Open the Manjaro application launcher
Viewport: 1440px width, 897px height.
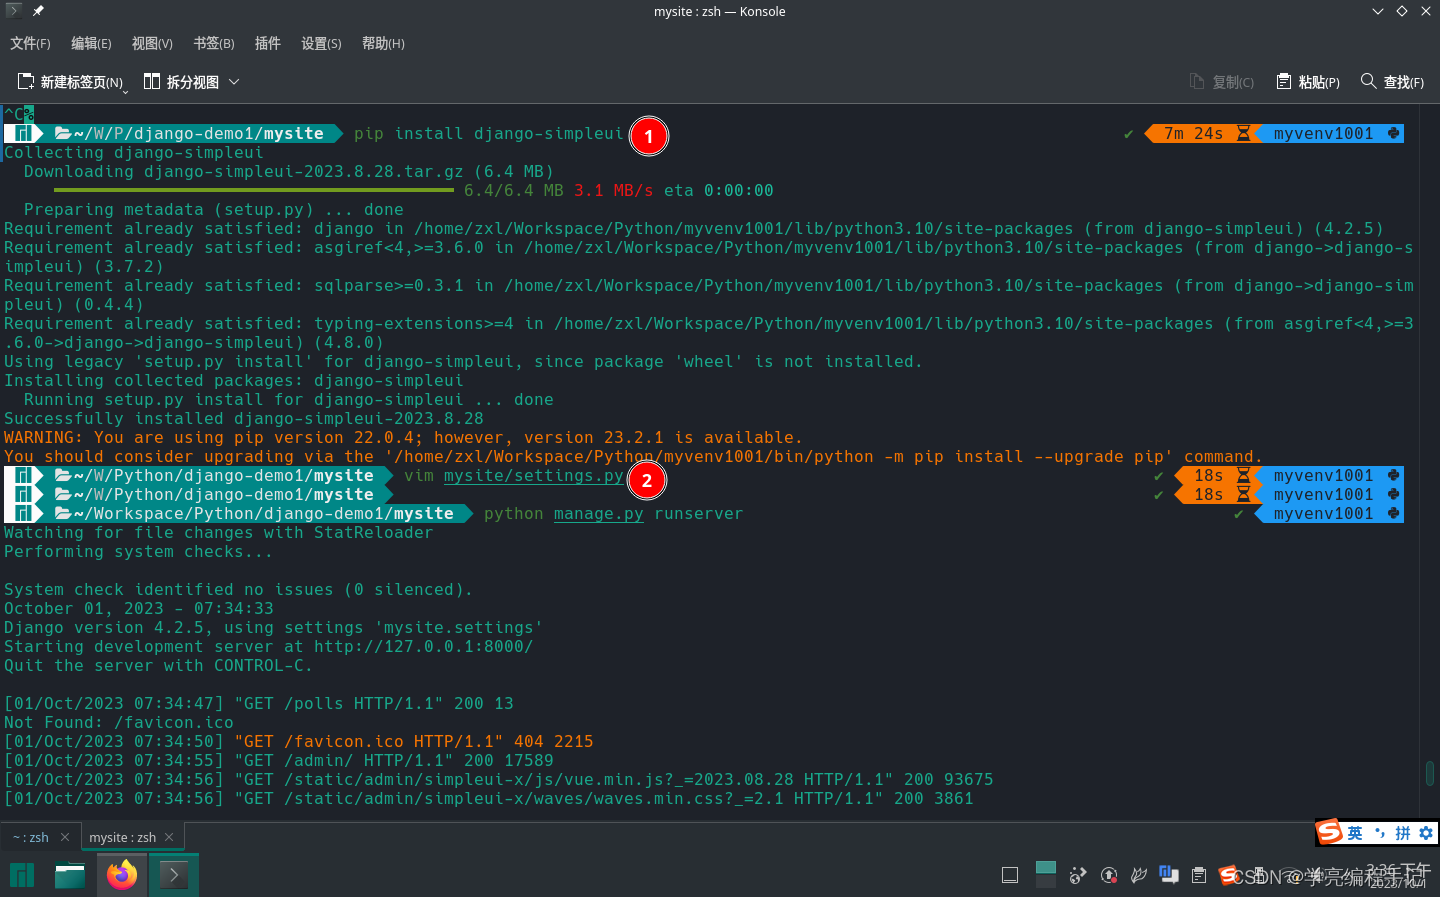click(x=22, y=876)
